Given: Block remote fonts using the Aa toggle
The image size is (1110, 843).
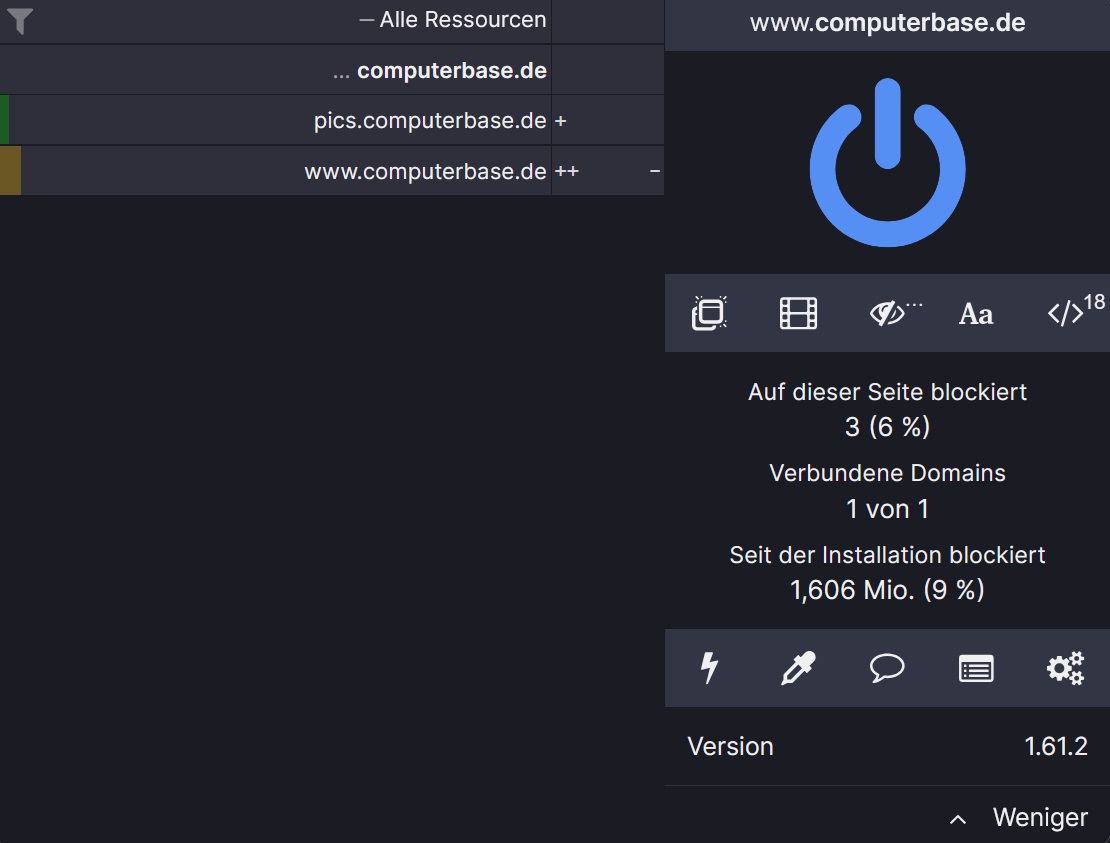Looking at the screenshot, I should pyautogui.click(x=976, y=313).
